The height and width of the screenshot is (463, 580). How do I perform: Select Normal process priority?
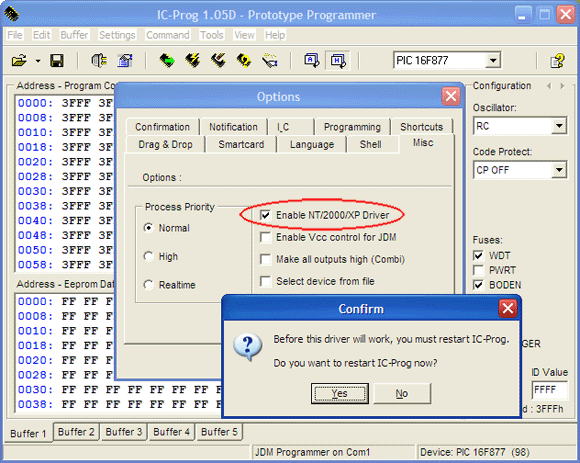pos(166,228)
